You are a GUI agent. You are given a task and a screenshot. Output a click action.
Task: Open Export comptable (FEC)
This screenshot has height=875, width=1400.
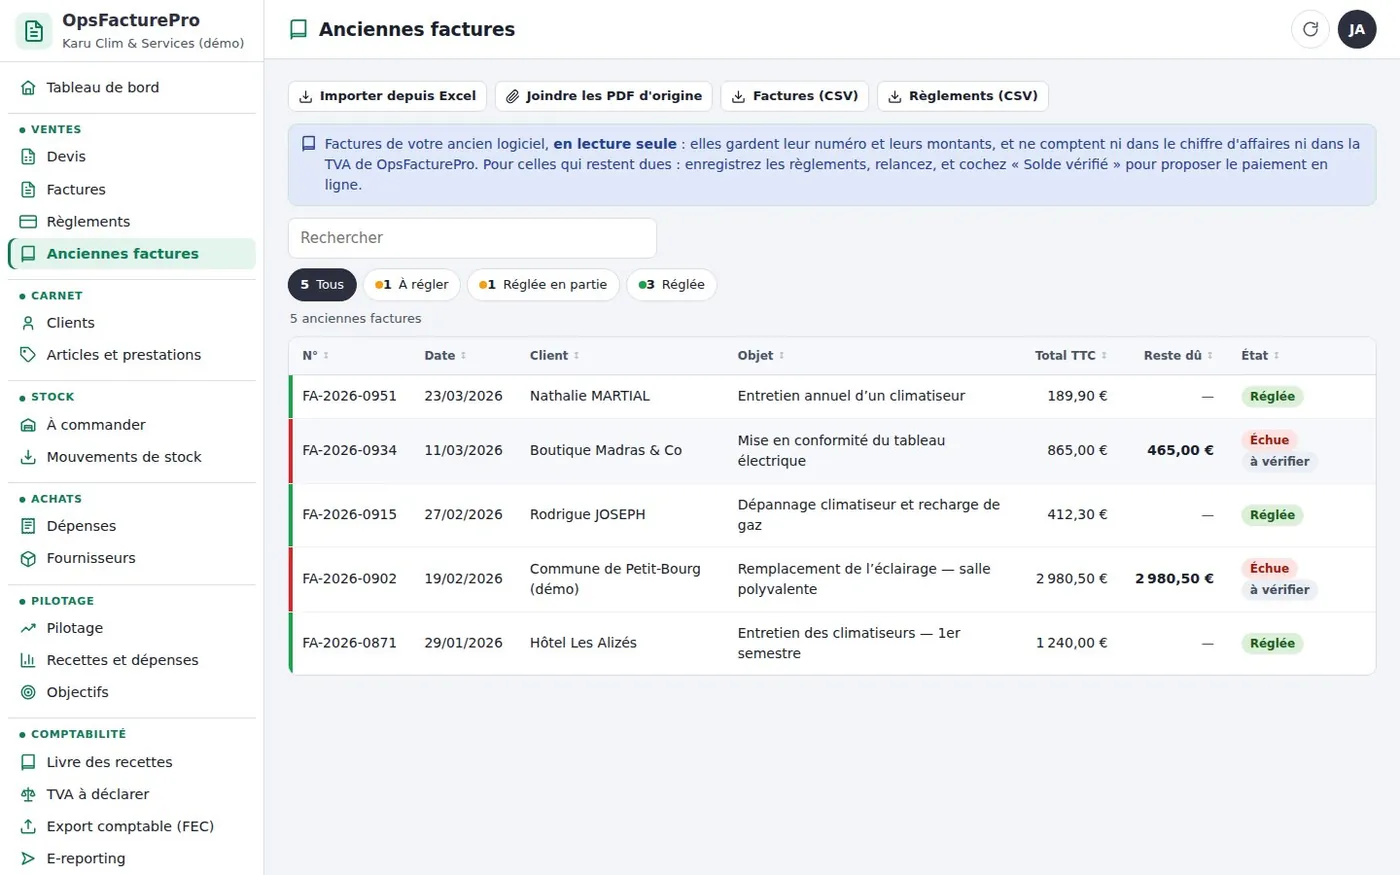coord(132,826)
